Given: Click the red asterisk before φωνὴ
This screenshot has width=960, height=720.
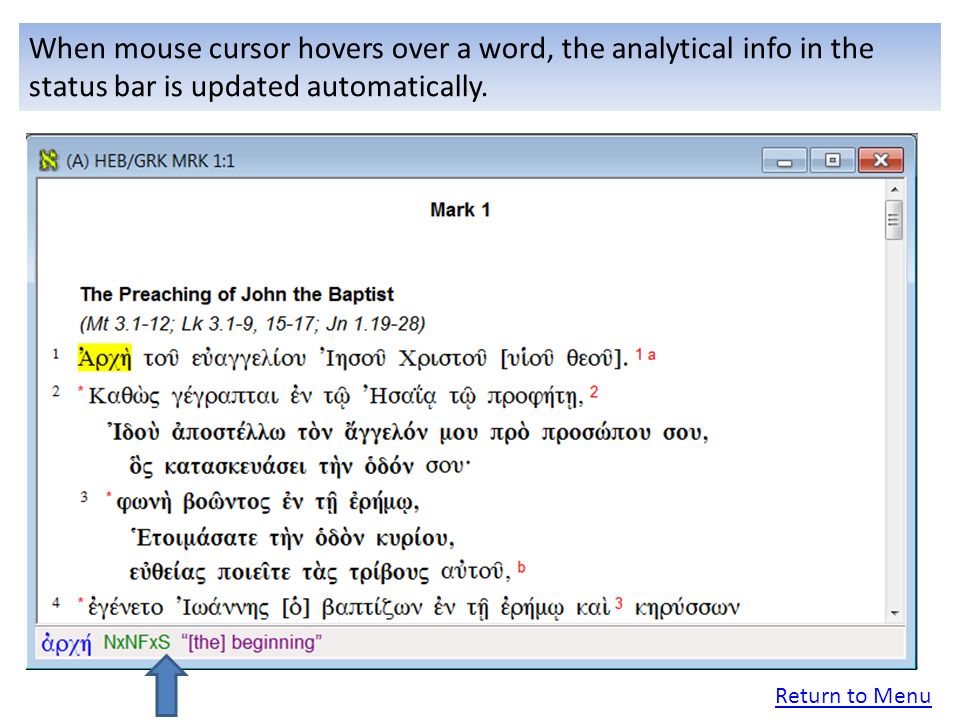Looking at the screenshot, I should (109, 495).
